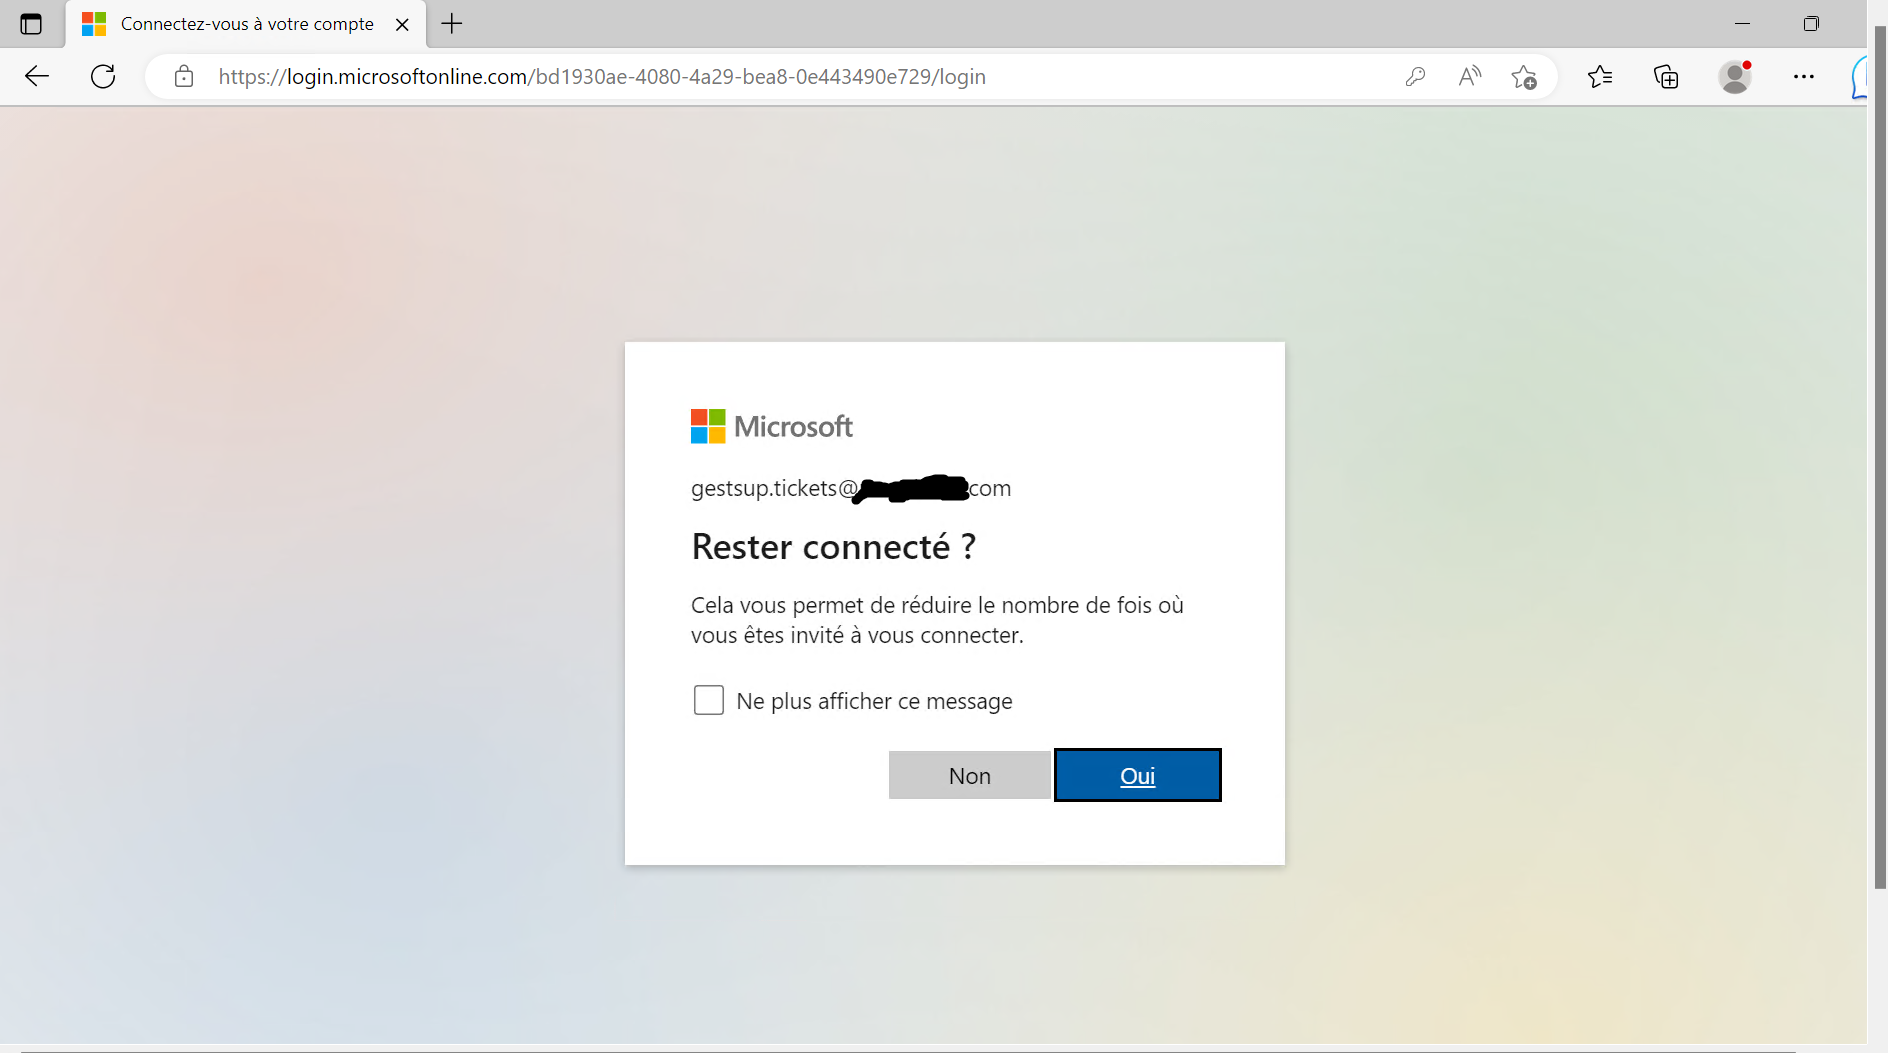Click the browser back arrow
This screenshot has height=1053, width=1888.
click(x=37, y=77)
